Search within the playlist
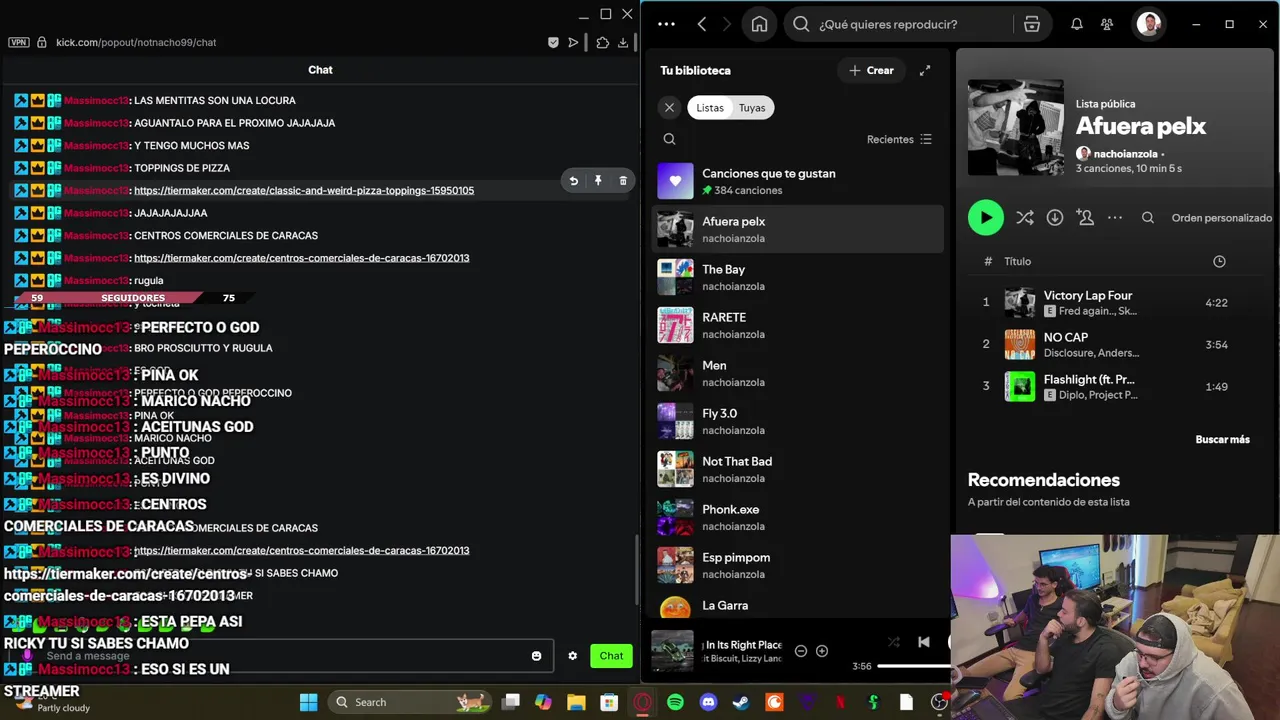The height and width of the screenshot is (720, 1280). click(x=1148, y=217)
